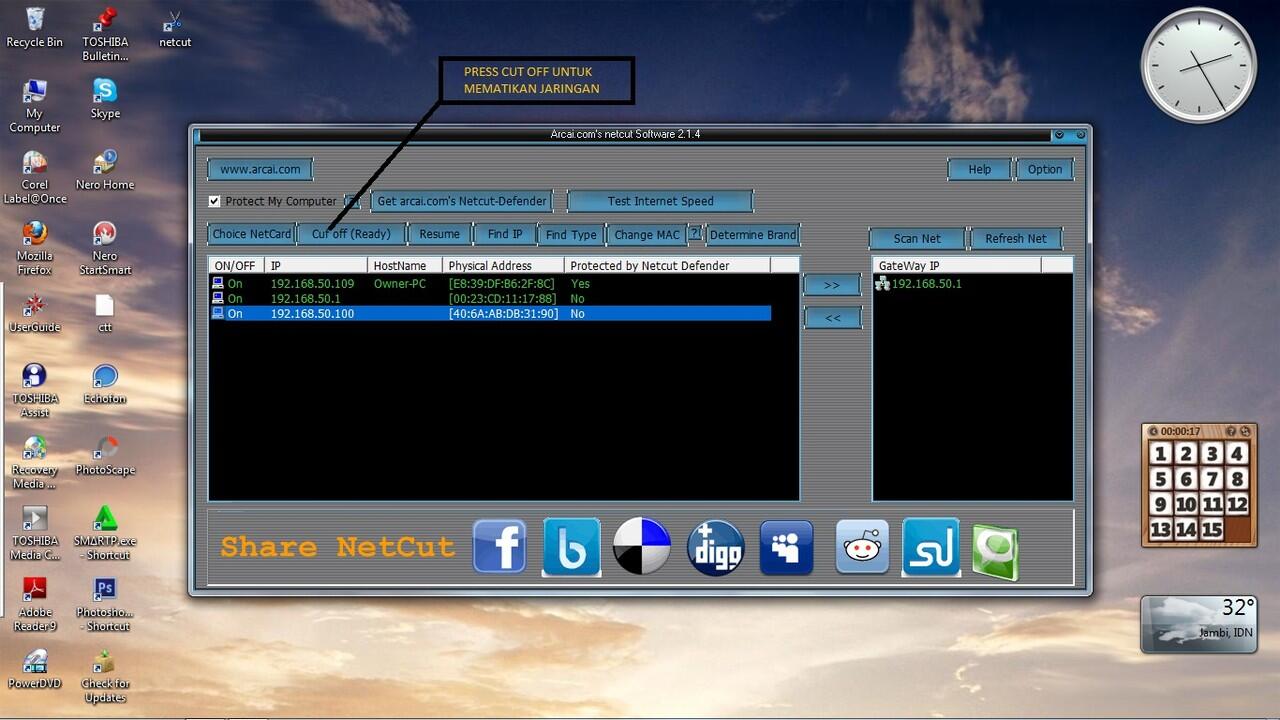Sort by the IP column header

316,265
